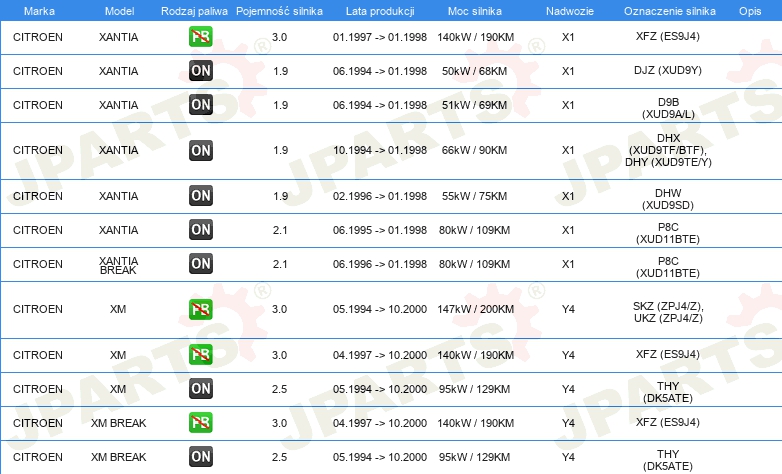Select the '50kW / 68KM' power cell
This screenshot has height=474, width=782.
click(474, 71)
